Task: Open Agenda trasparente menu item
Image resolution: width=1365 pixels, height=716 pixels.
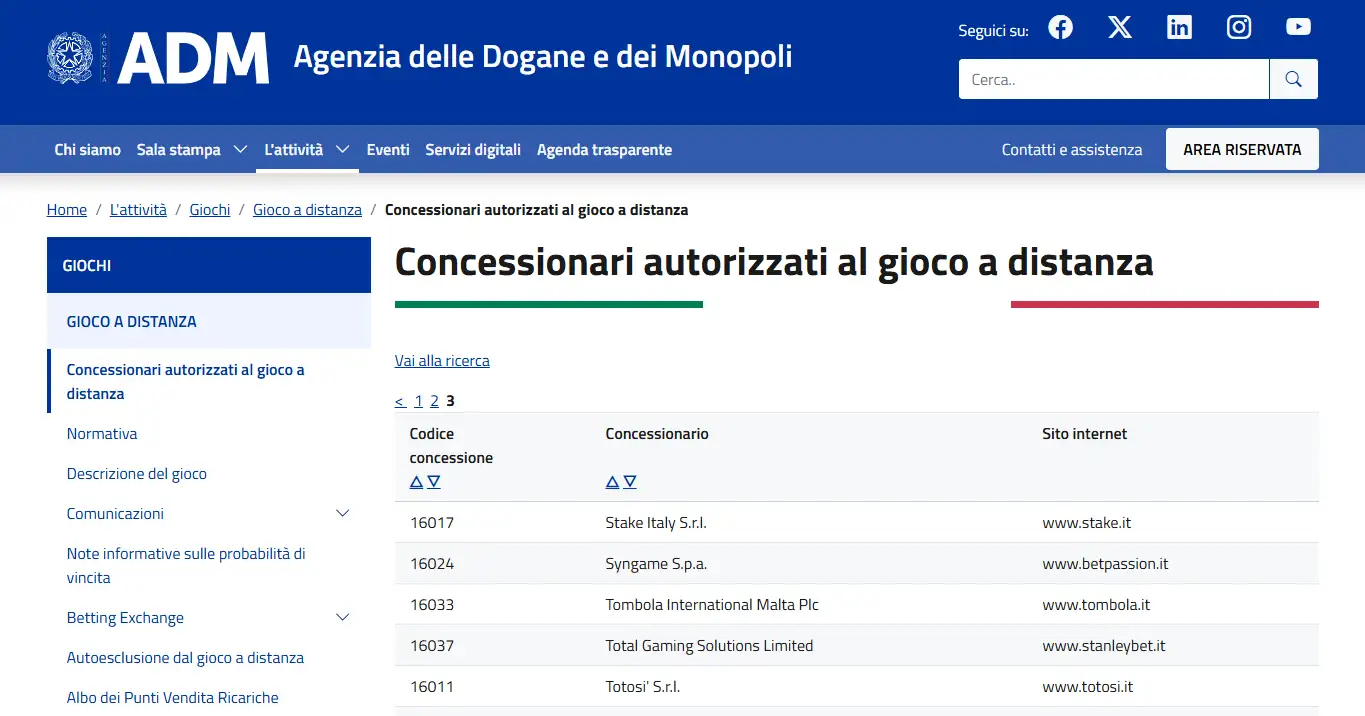Action: point(604,150)
